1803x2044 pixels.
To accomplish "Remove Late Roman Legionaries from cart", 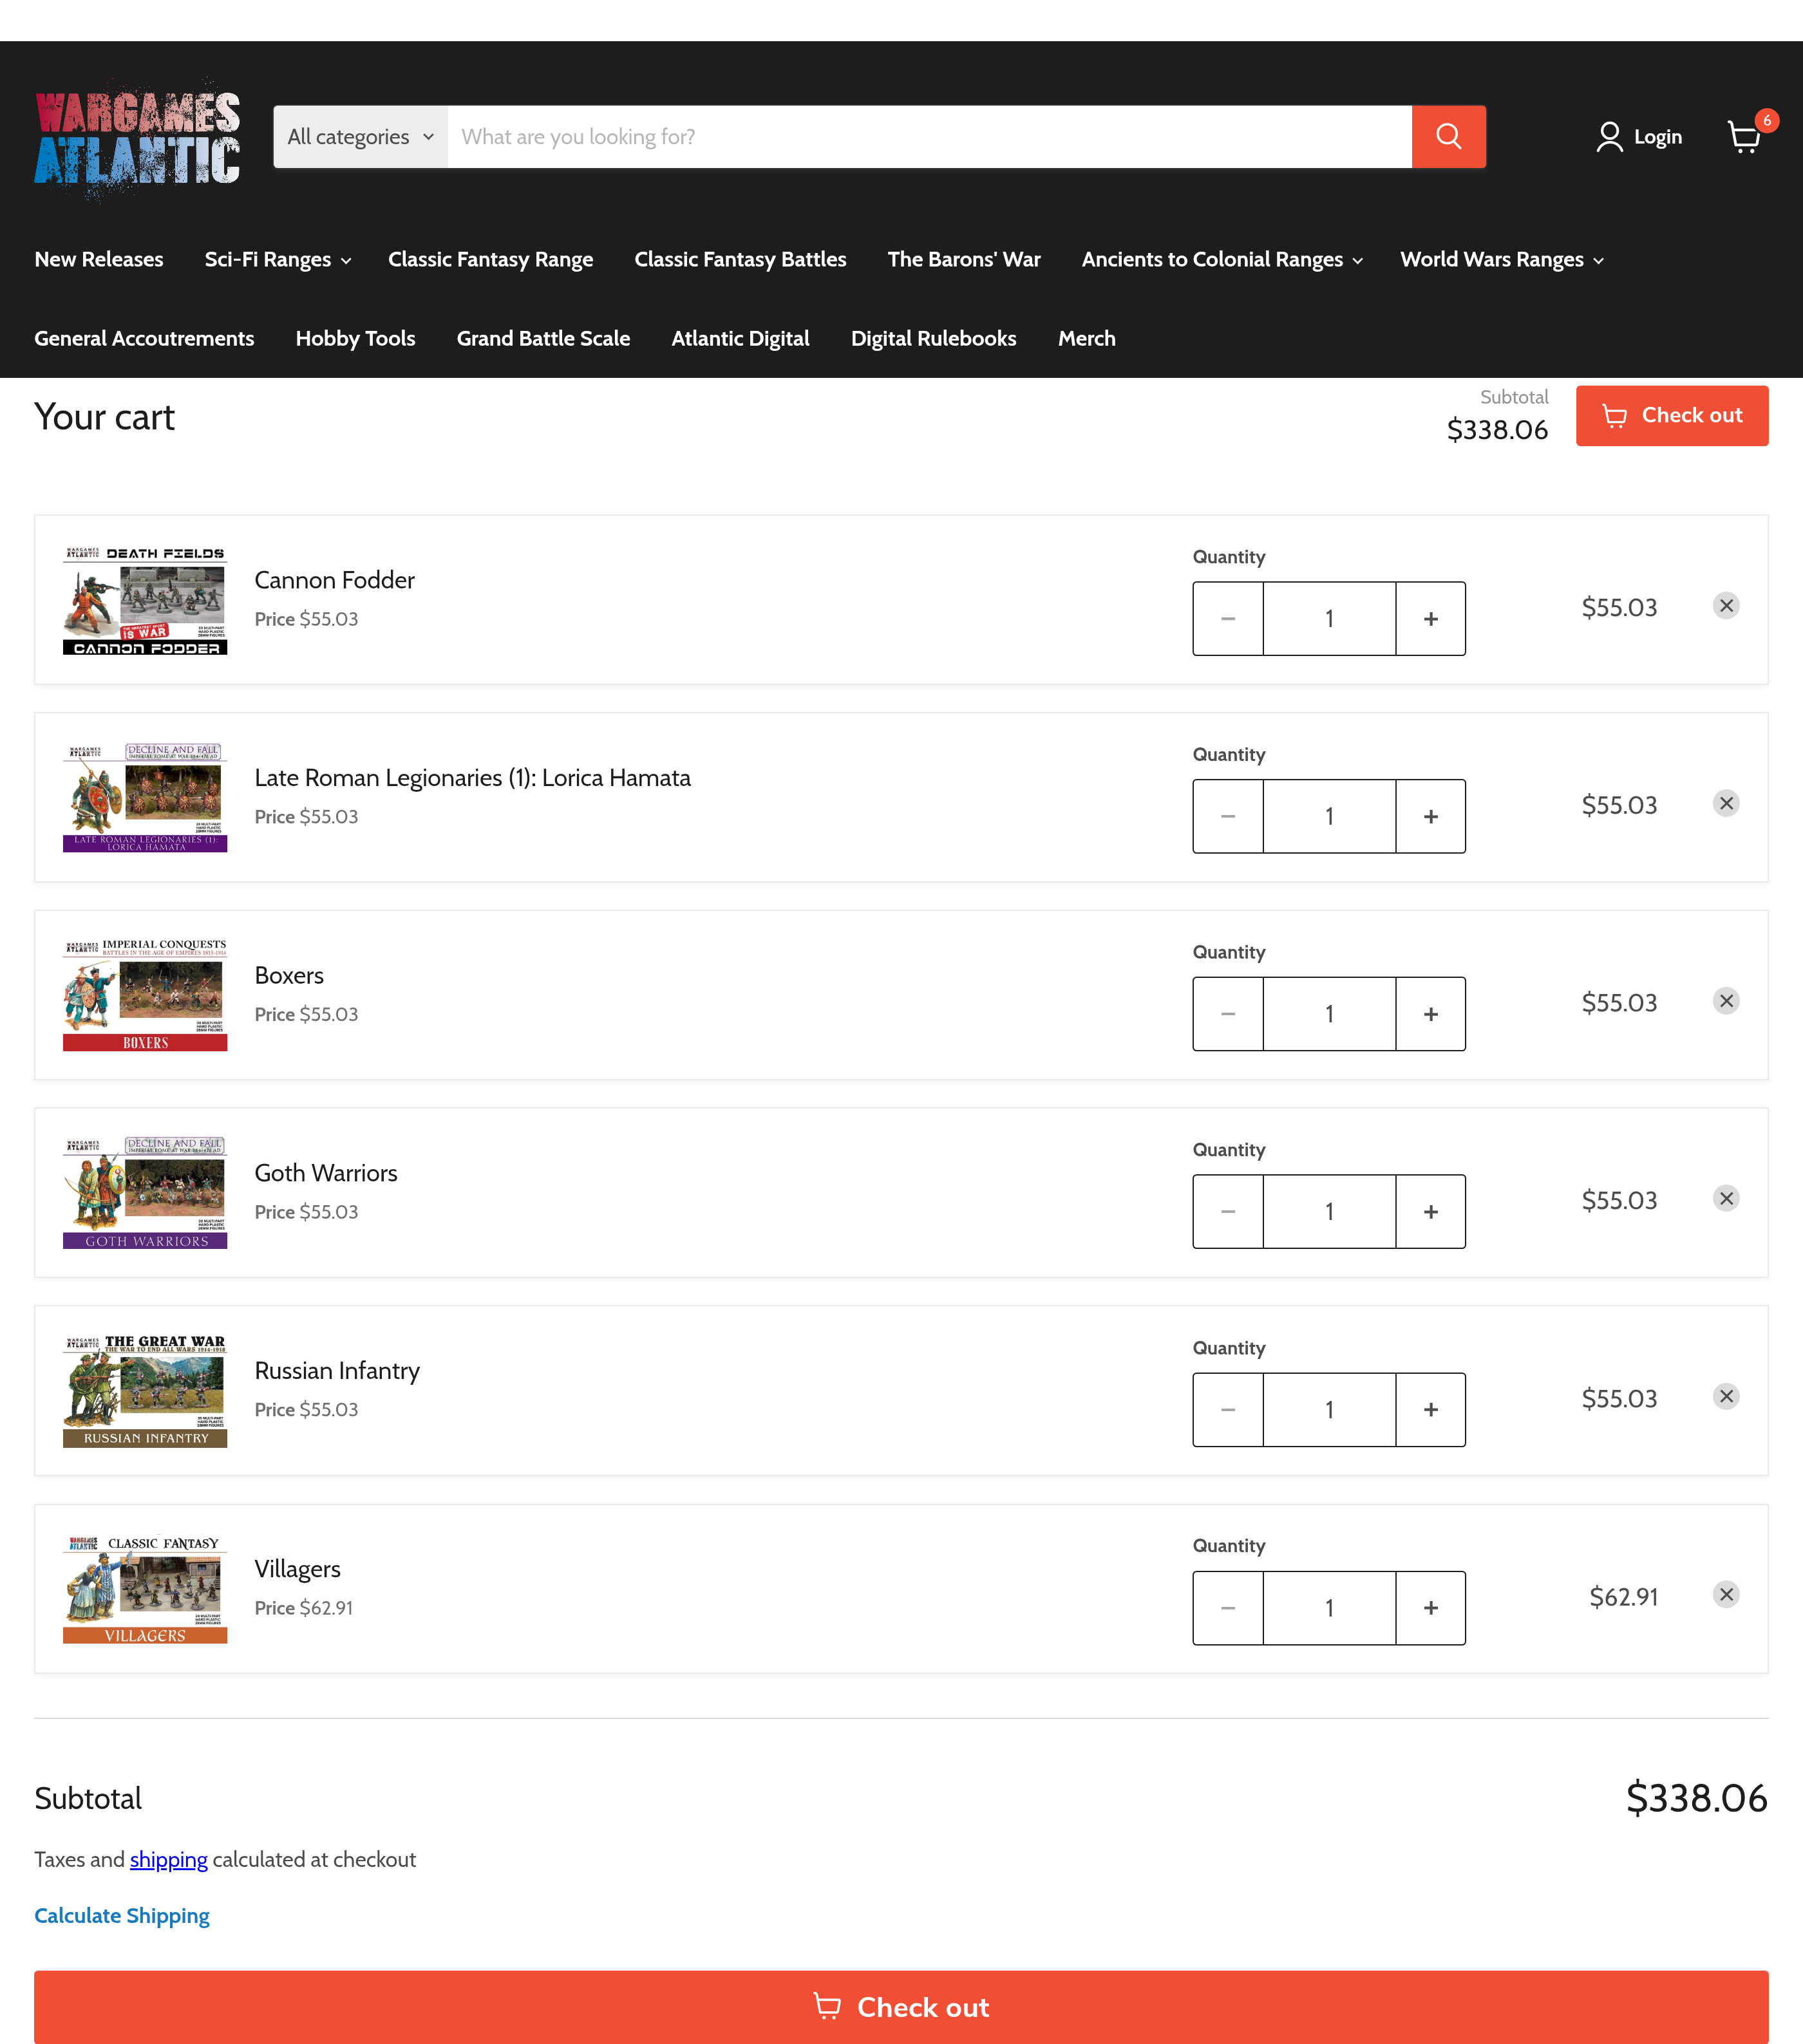I will click(x=1726, y=803).
